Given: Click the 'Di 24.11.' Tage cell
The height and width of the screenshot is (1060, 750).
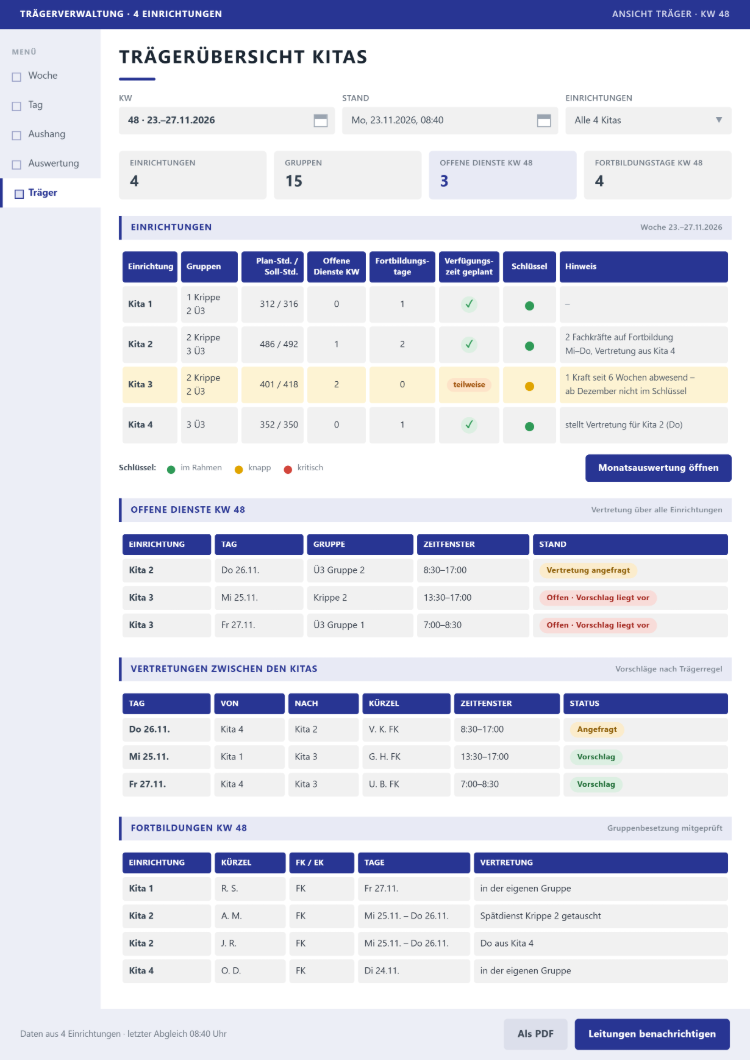Looking at the screenshot, I should click(x=414, y=971).
